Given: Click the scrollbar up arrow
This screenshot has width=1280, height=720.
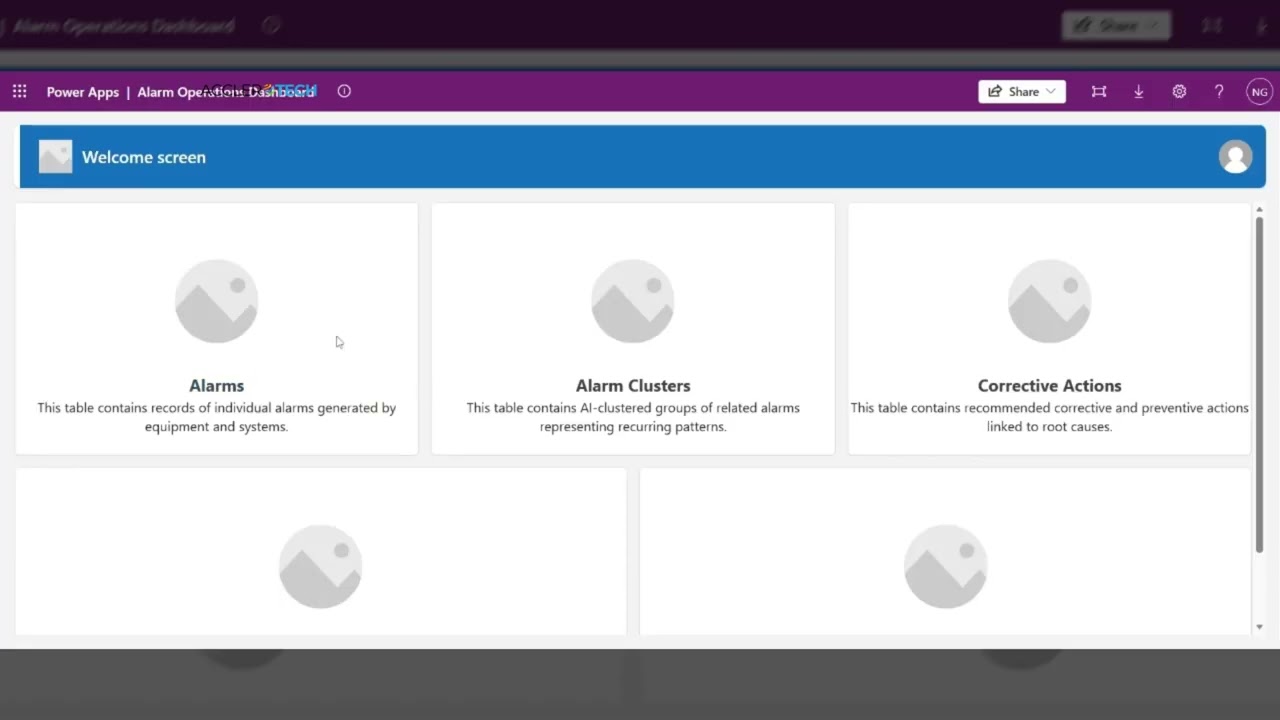Looking at the screenshot, I should [1259, 209].
